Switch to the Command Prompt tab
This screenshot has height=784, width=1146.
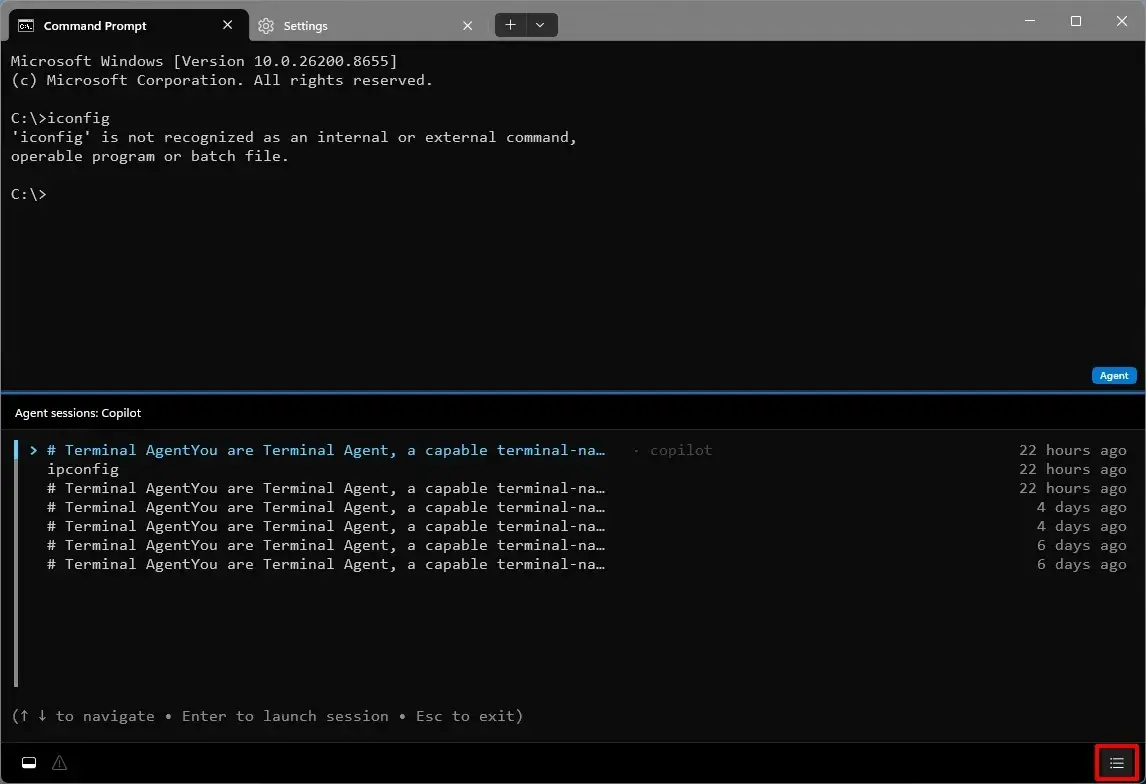129,26
